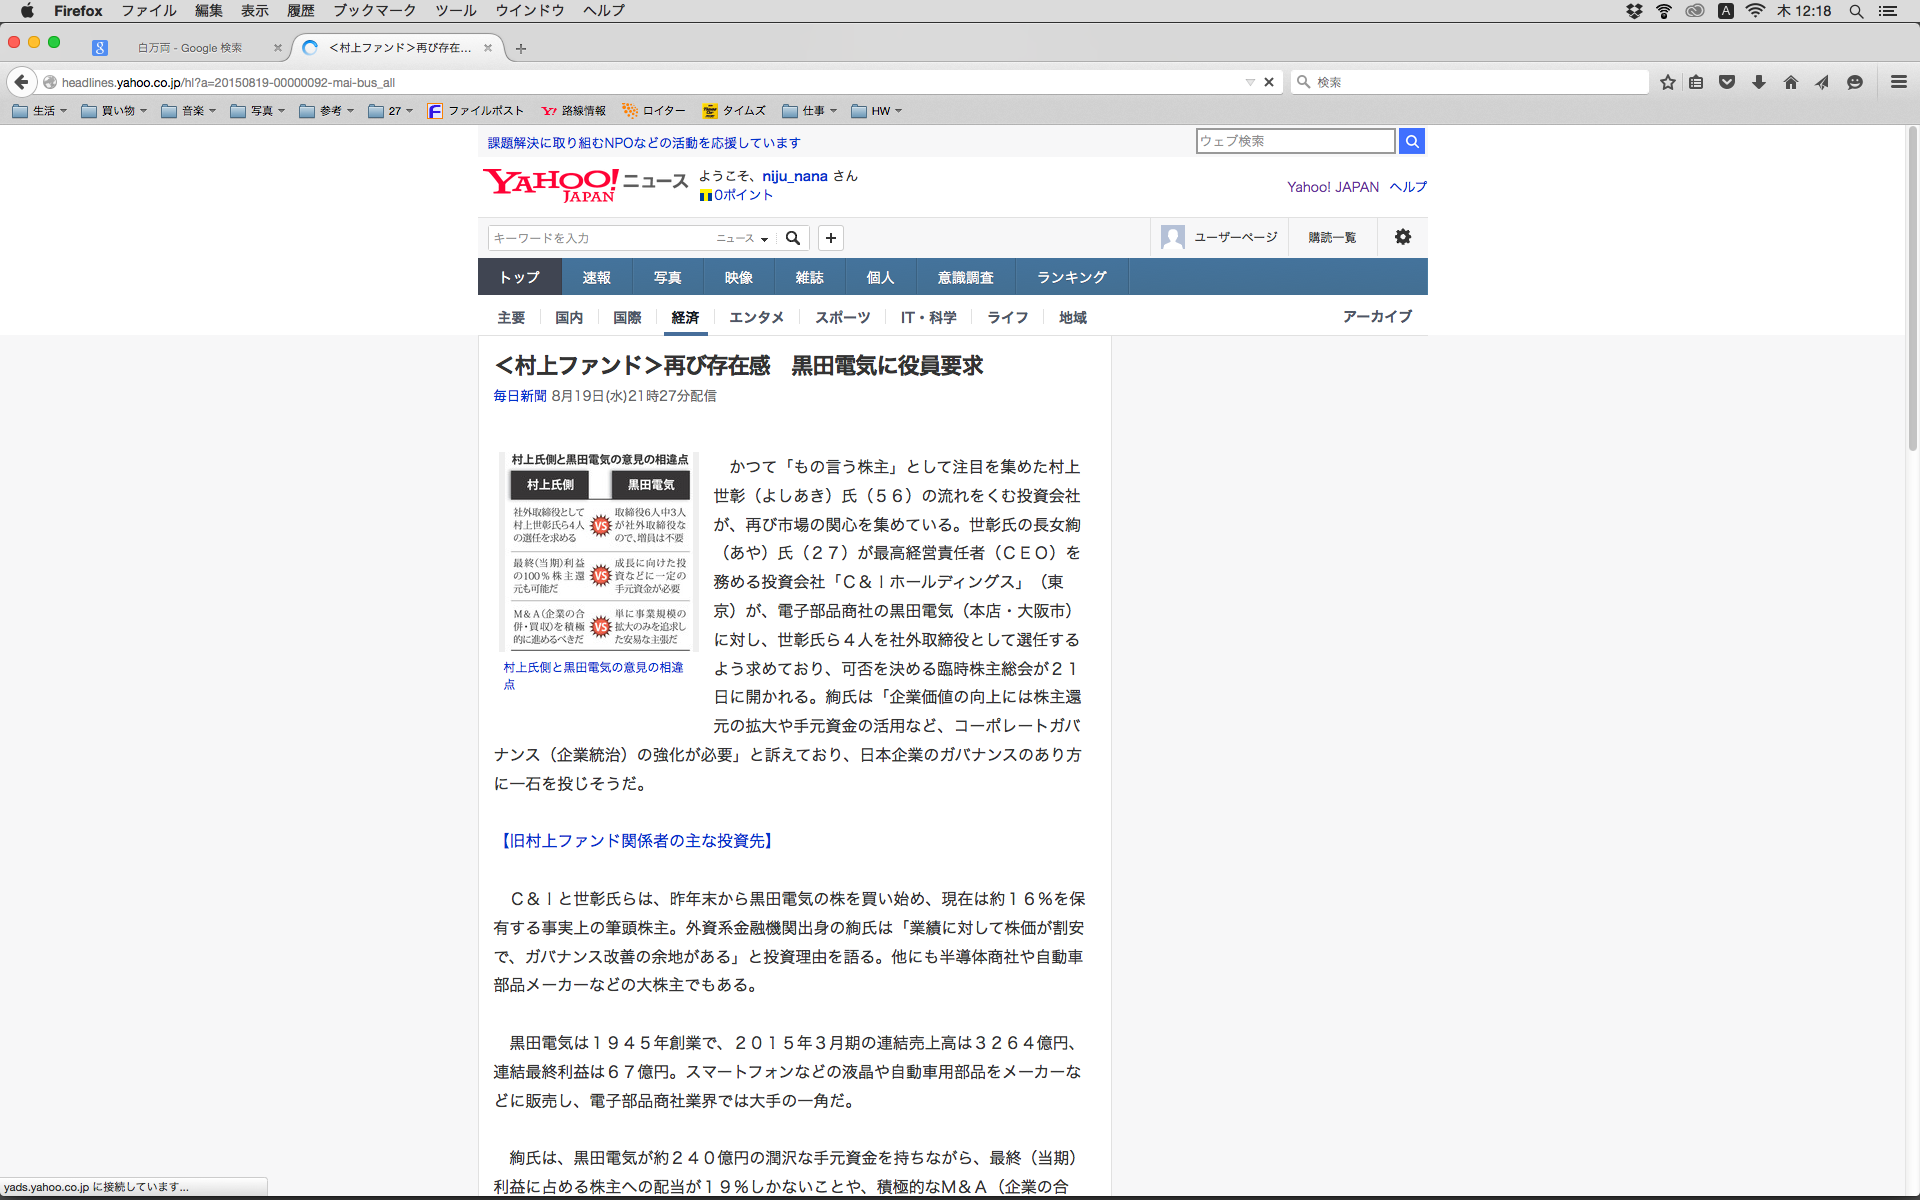The image size is (1920, 1200).
Task: Open the 村上氏側 vs 黒田電気 comparison thumbnail
Action: tap(599, 551)
